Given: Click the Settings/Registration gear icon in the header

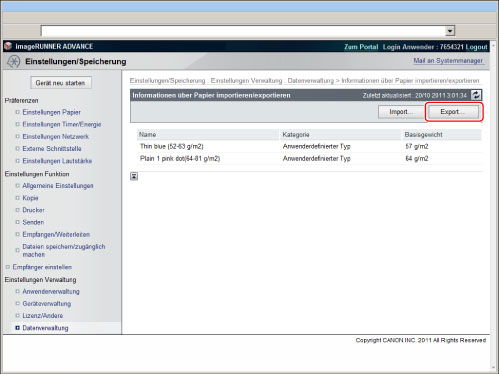Looking at the screenshot, I should pyautogui.click(x=14, y=61).
